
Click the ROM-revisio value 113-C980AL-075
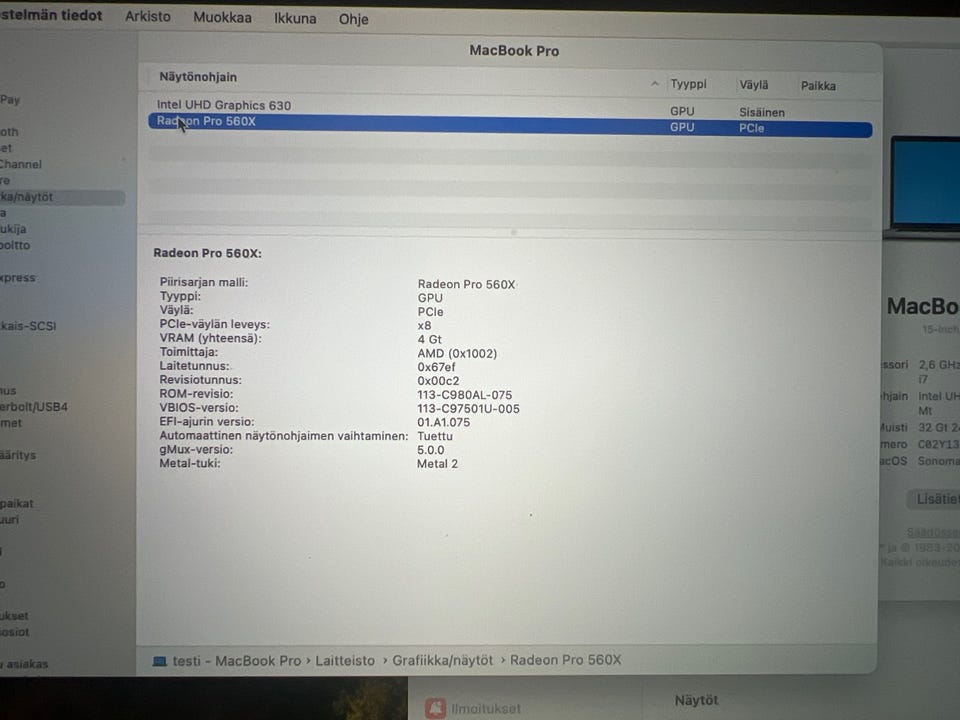point(464,395)
